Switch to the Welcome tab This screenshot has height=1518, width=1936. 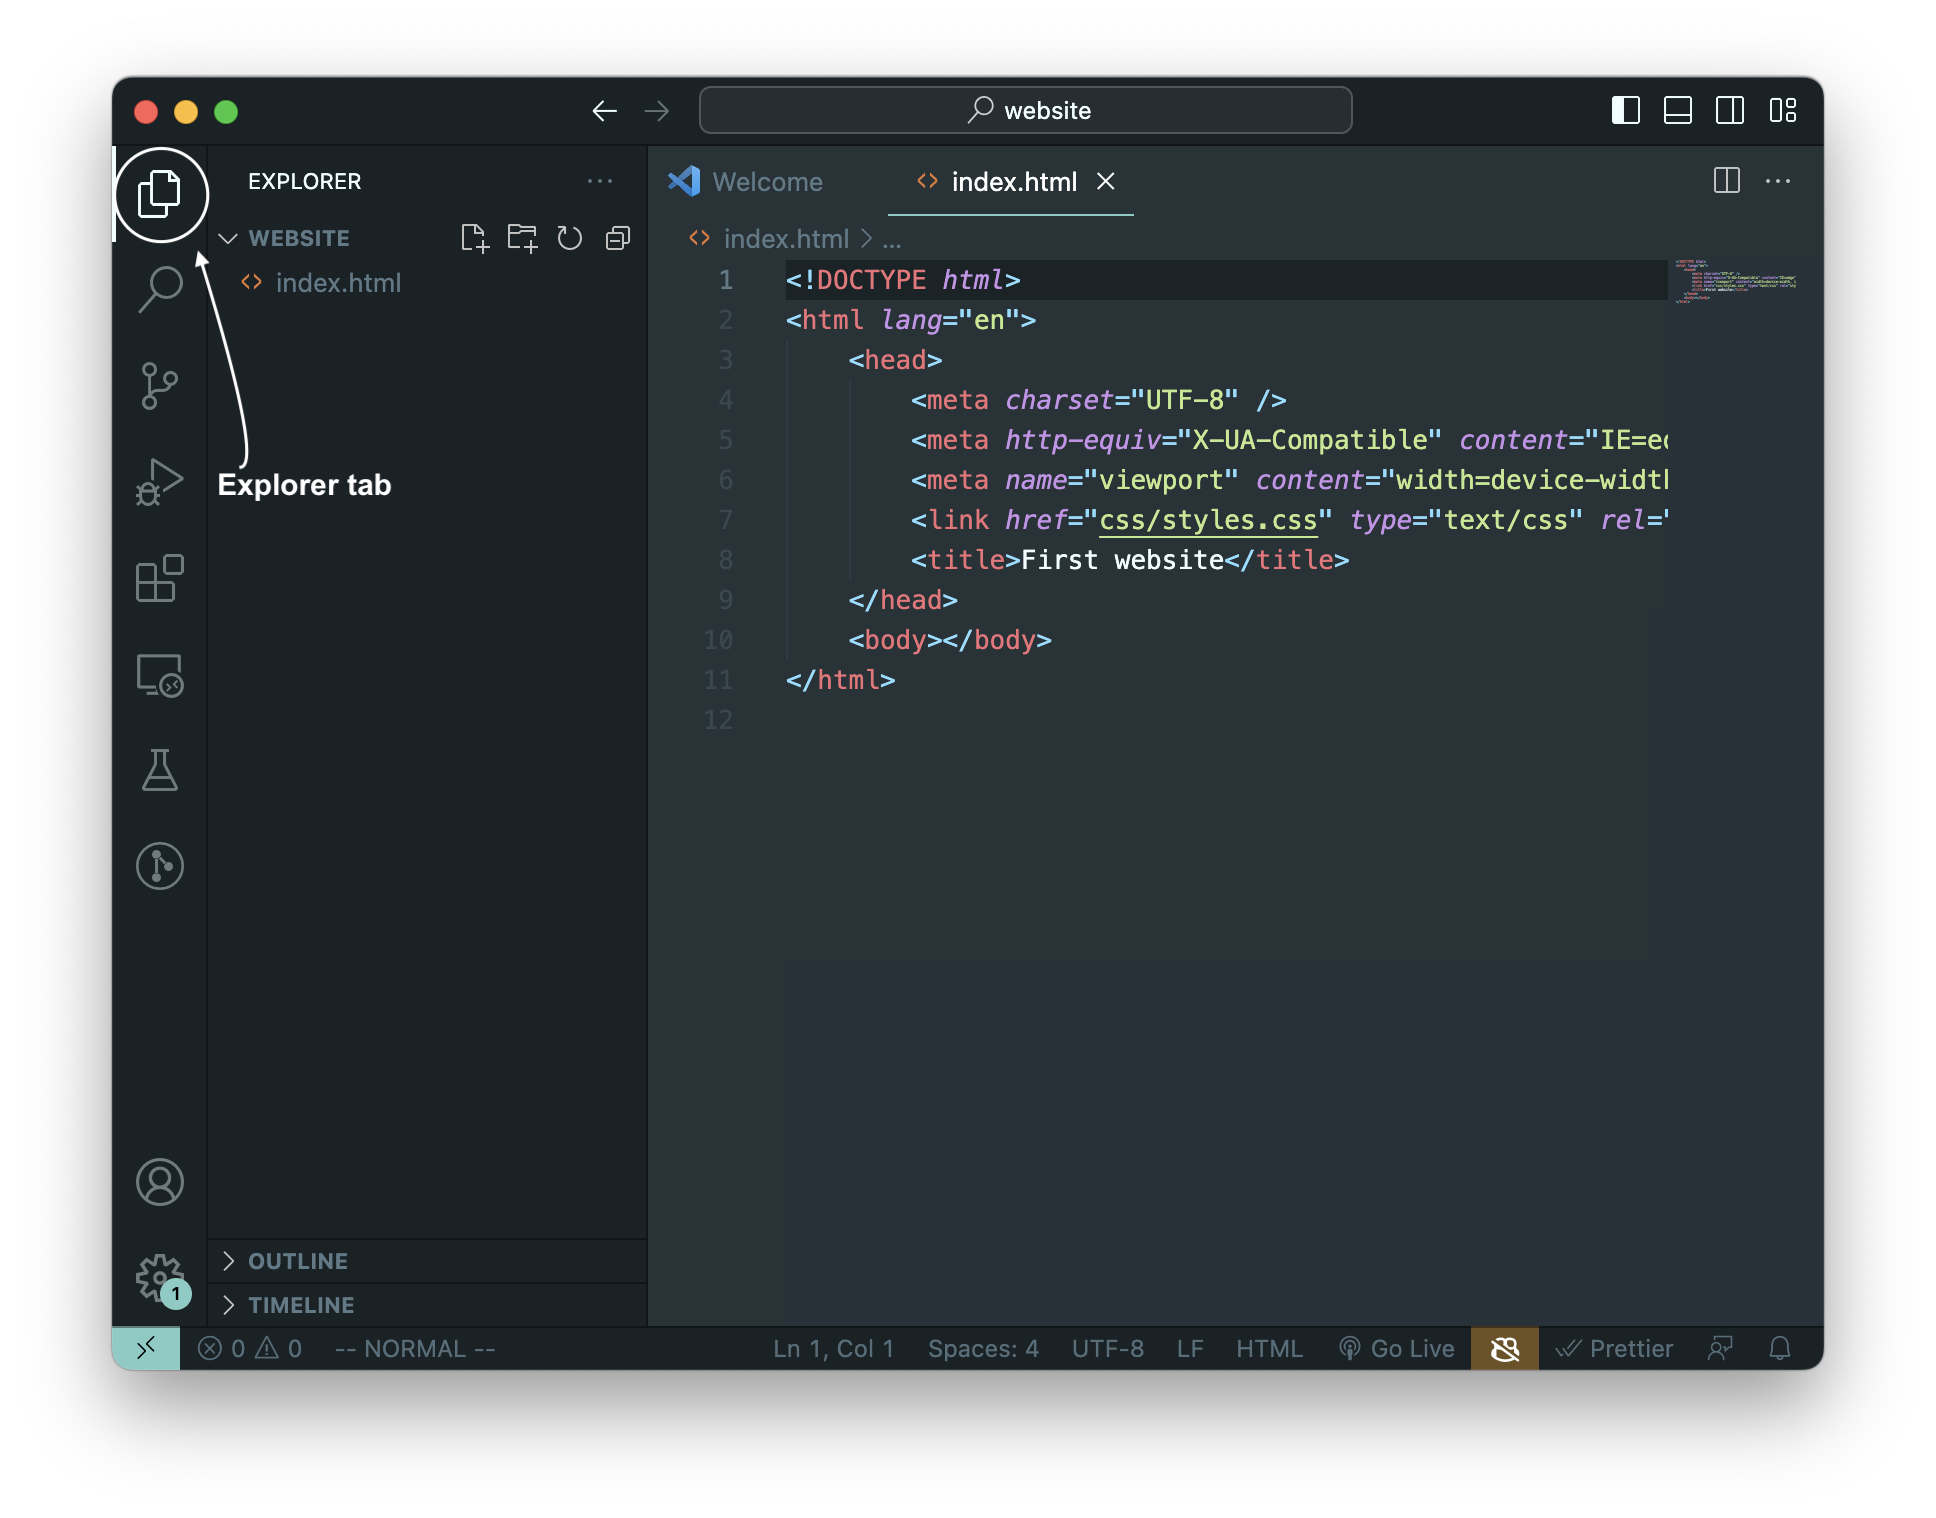click(746, 182)
